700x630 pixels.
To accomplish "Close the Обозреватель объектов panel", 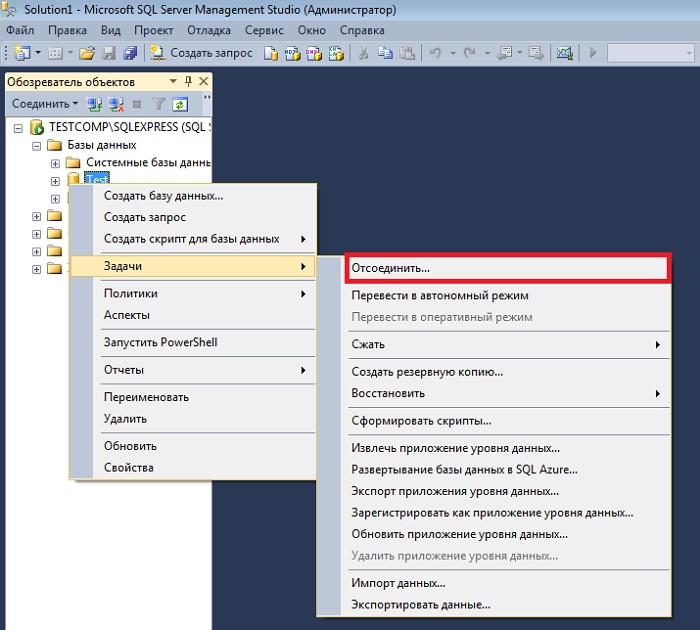I will point(204,81).
